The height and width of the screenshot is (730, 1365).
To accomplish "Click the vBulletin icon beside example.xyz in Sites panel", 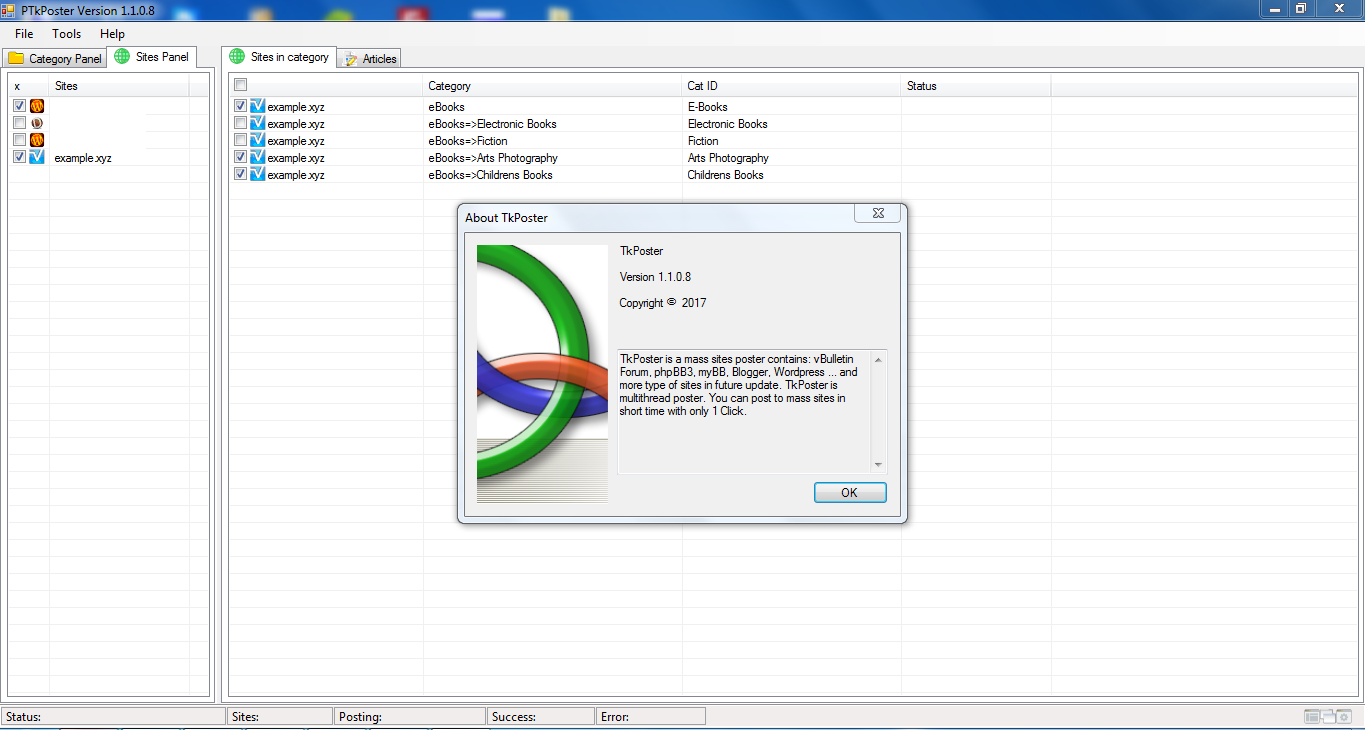I will point(37,157).
